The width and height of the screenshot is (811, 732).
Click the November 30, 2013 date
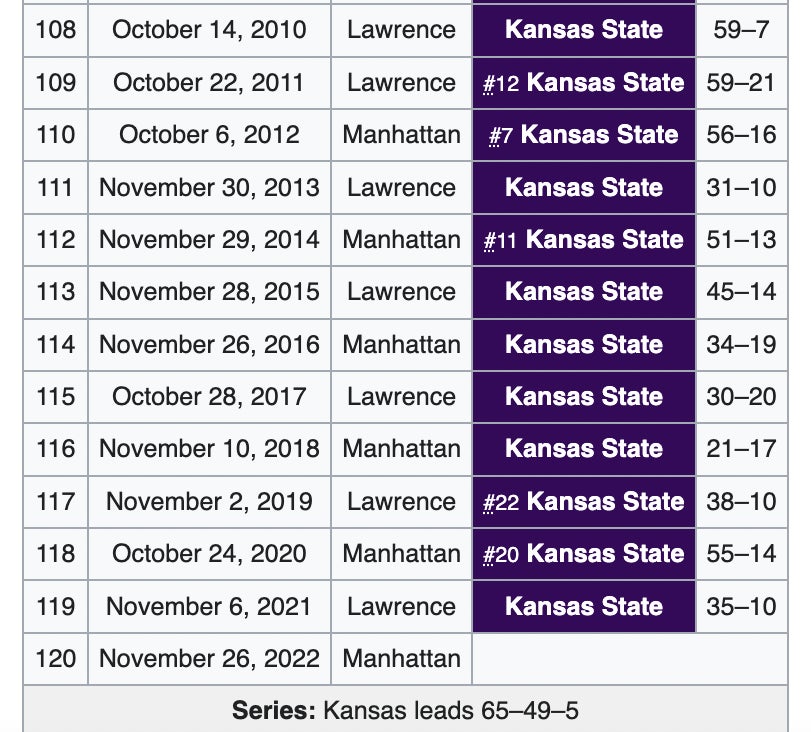tap(209, 187)
